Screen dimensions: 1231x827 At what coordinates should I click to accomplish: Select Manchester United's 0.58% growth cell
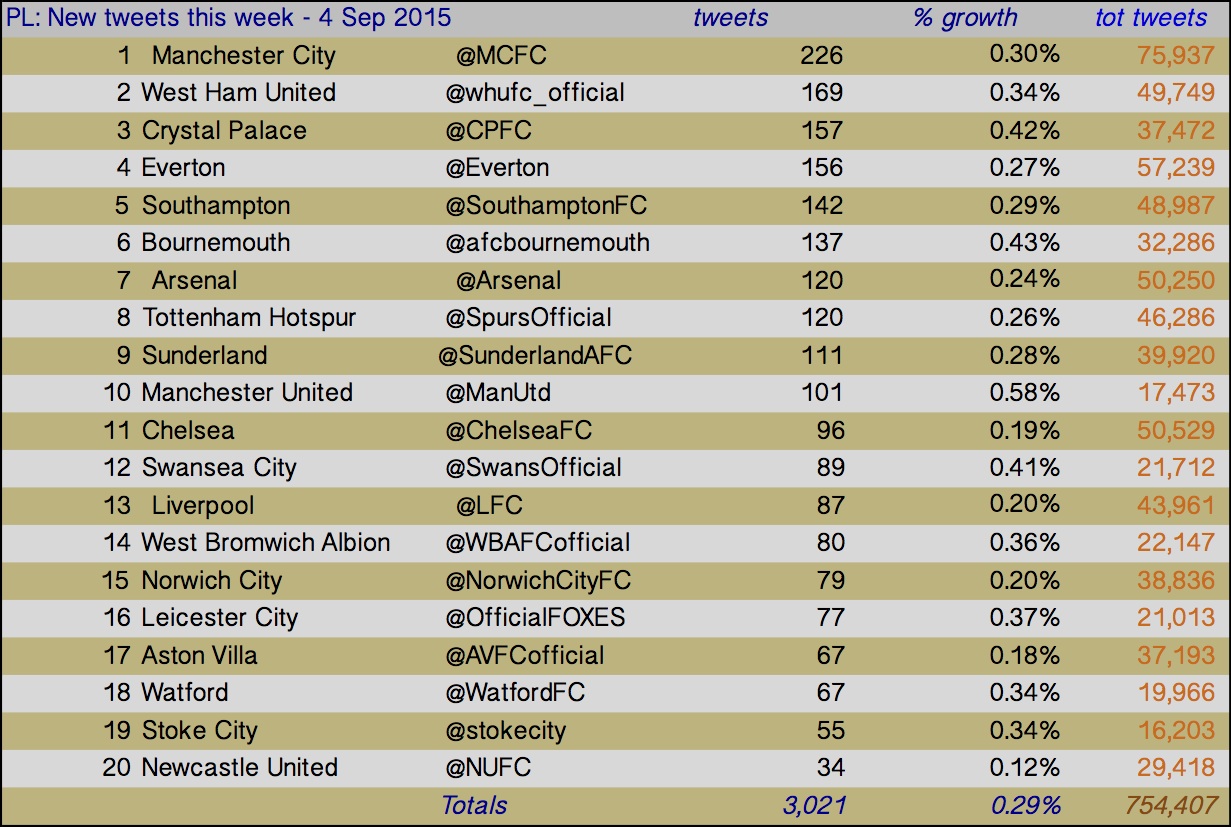click(1024, 393)
